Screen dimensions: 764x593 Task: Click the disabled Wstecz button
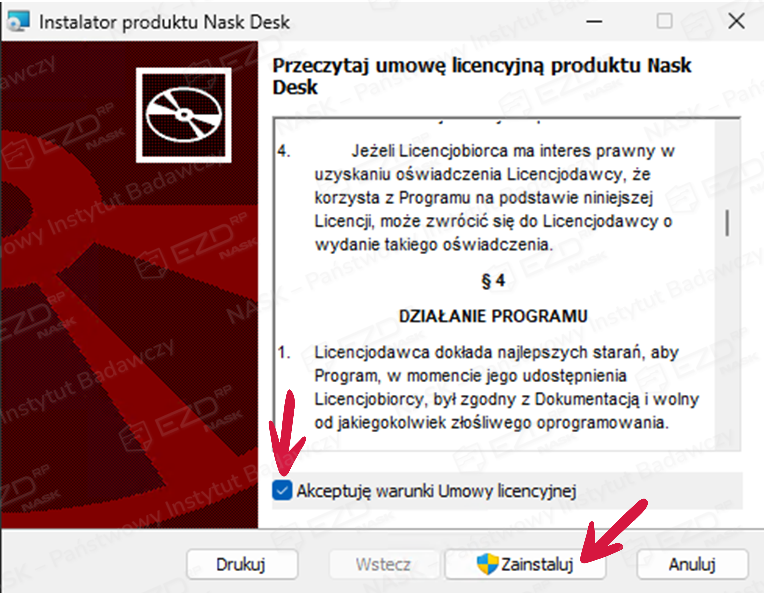(383, 564)
